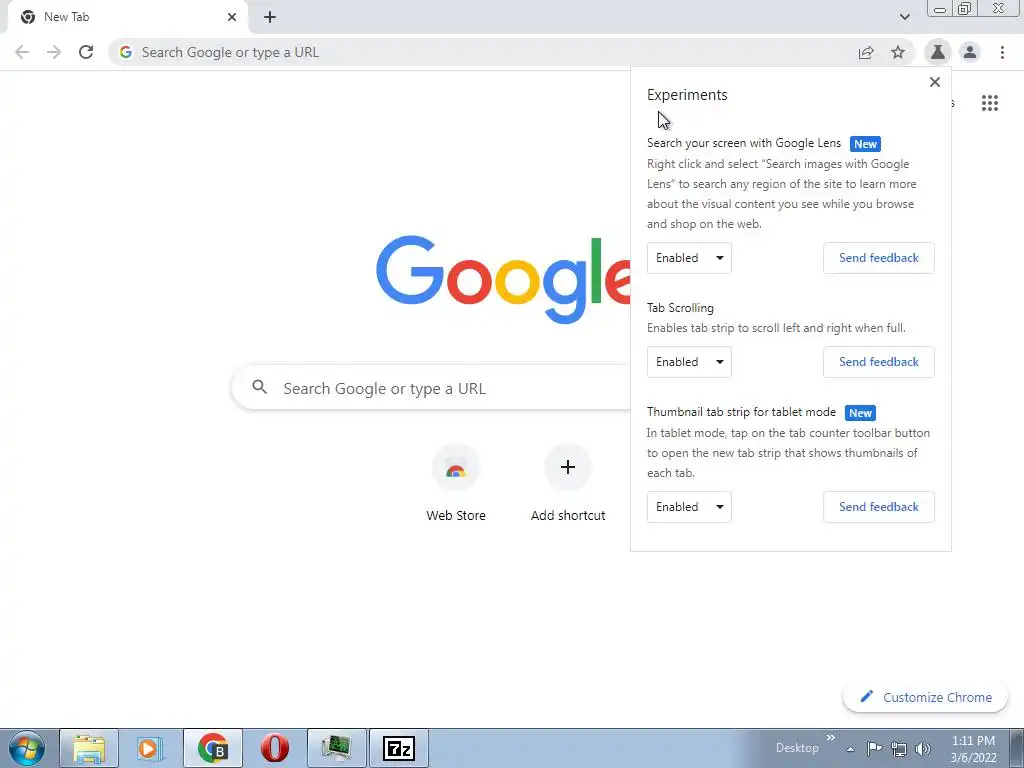Bookmark this tab with the star icon
Image resolution: width=1024 pixels, height=768 pixels.
(898, 52)
